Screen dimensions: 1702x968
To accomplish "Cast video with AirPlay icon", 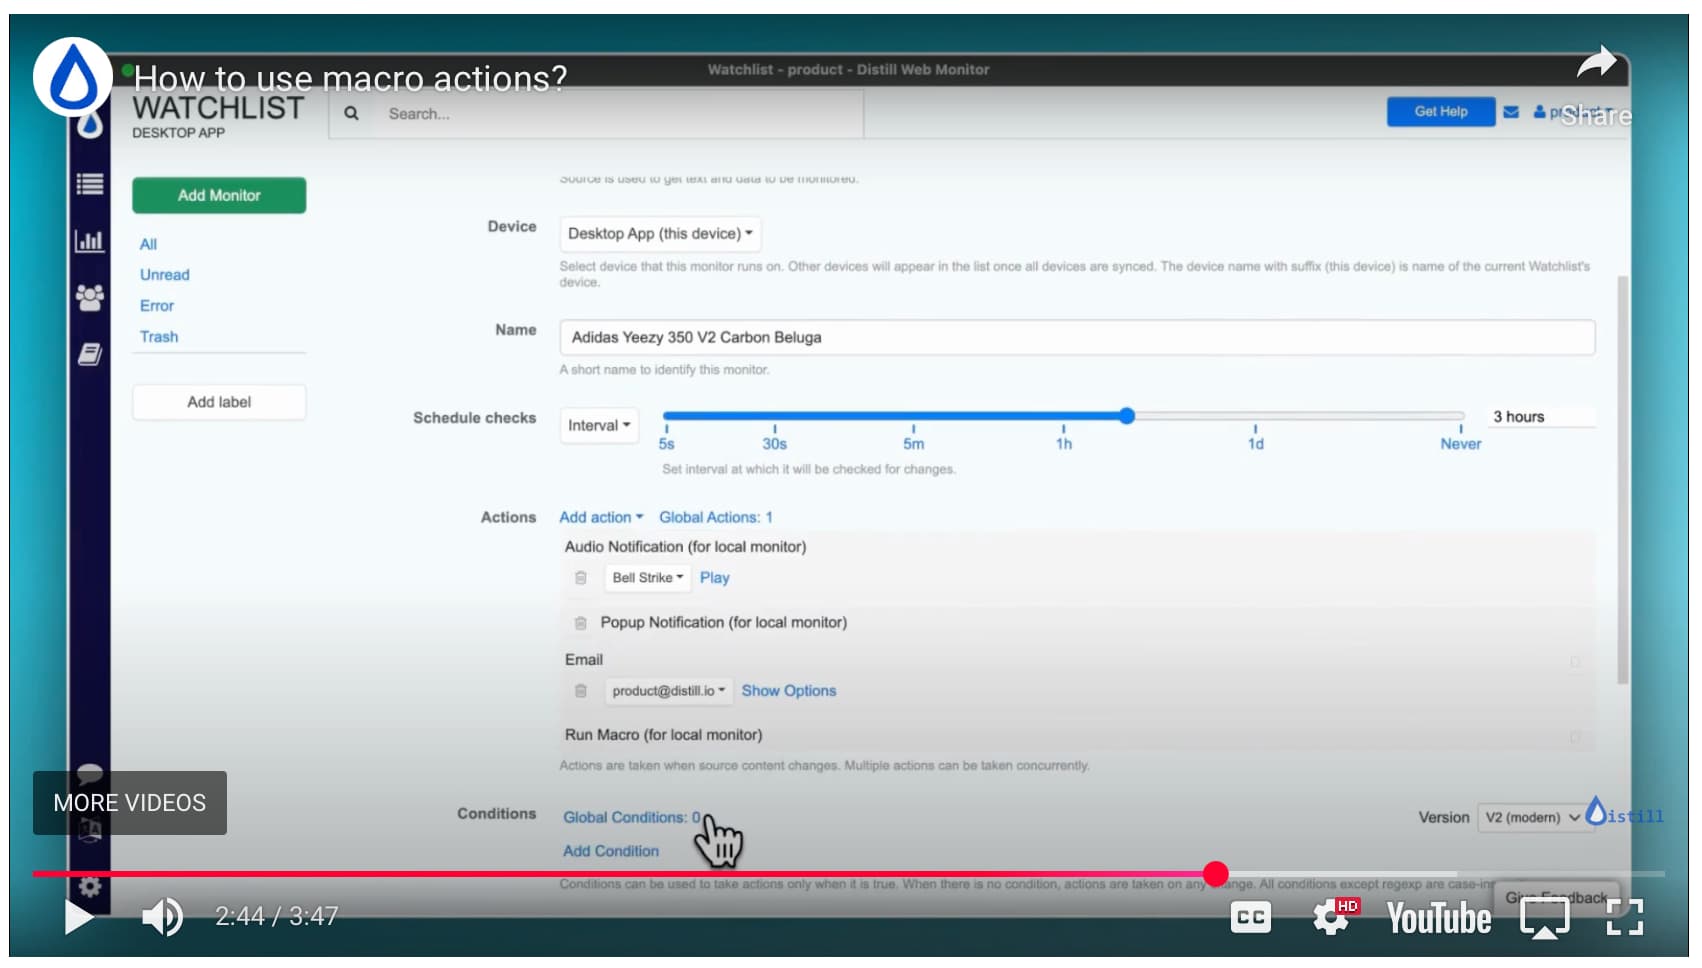I will point(1544,917).
